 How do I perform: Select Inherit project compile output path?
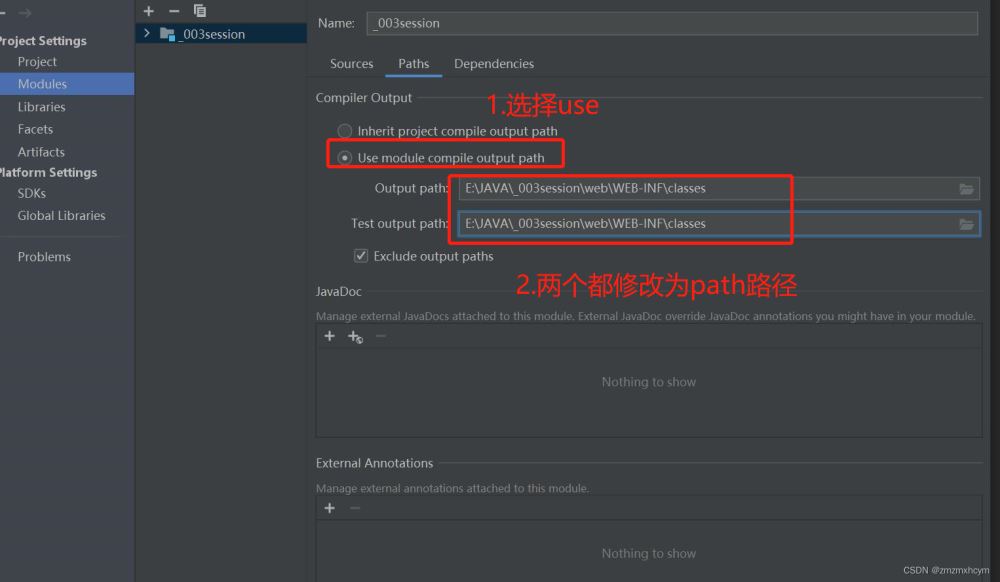(345, 131)
